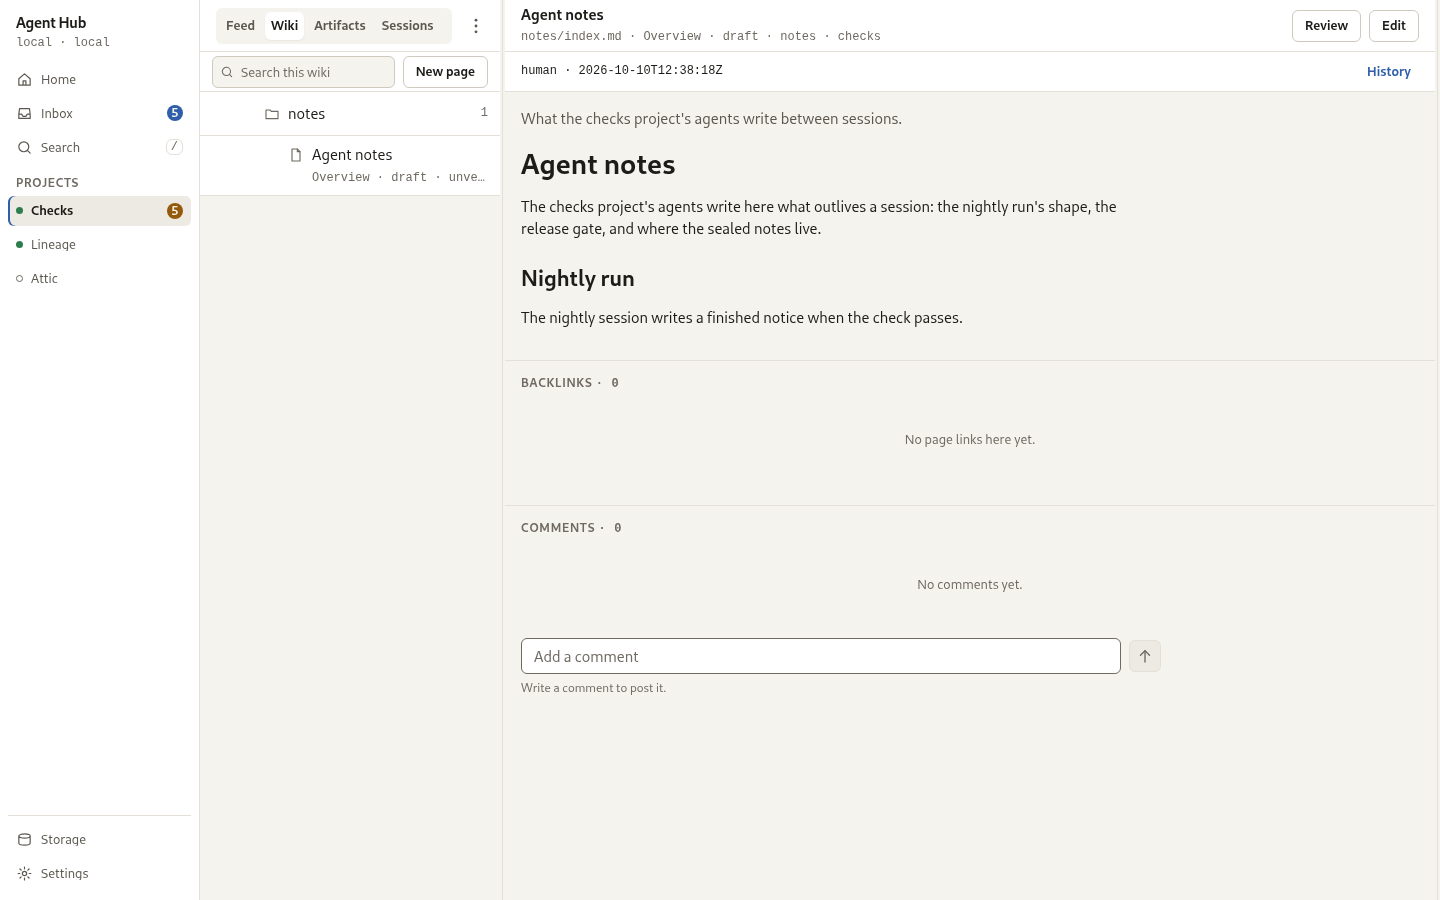Open the three-dot more options menu
This screenshot has height=900, width=1440.
pos(476,26)
